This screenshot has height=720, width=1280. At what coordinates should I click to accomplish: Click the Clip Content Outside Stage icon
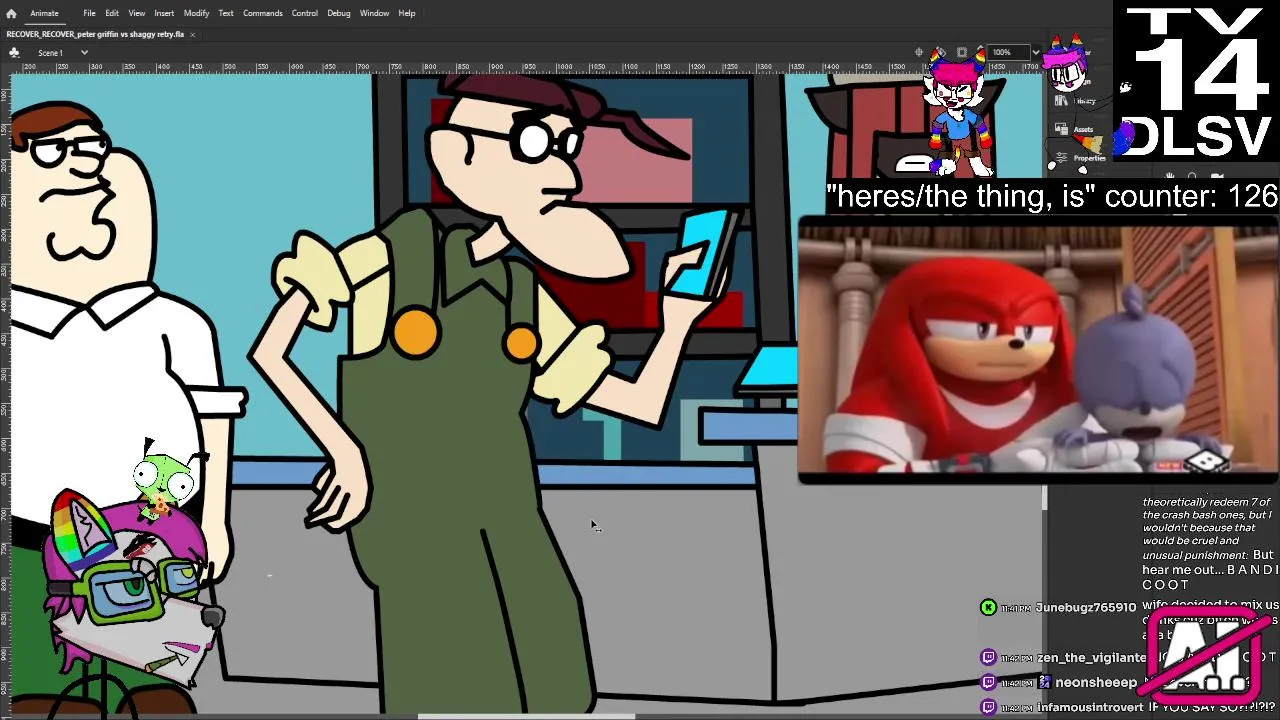(x=961, y=52)
